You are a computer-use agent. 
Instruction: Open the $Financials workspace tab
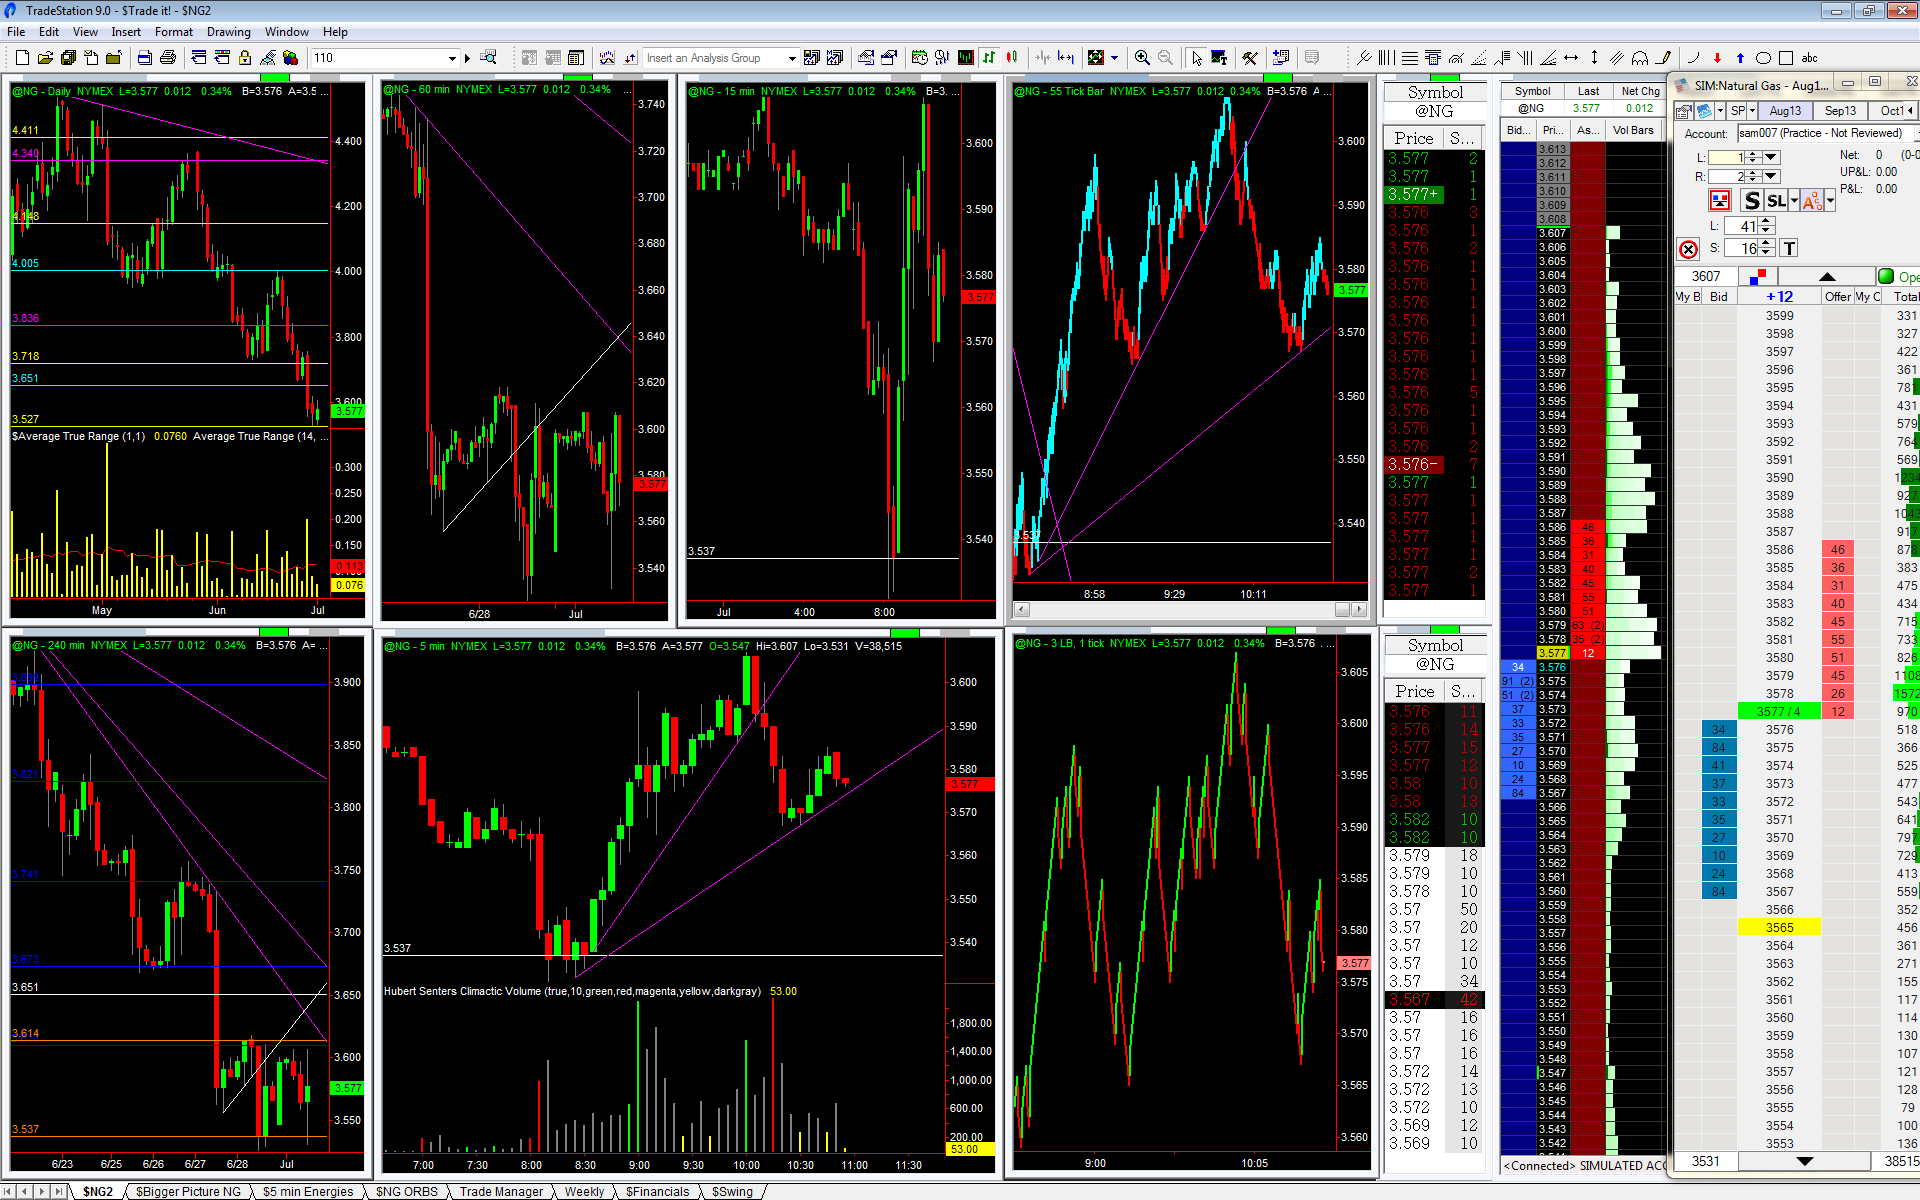click(657, 1191)
